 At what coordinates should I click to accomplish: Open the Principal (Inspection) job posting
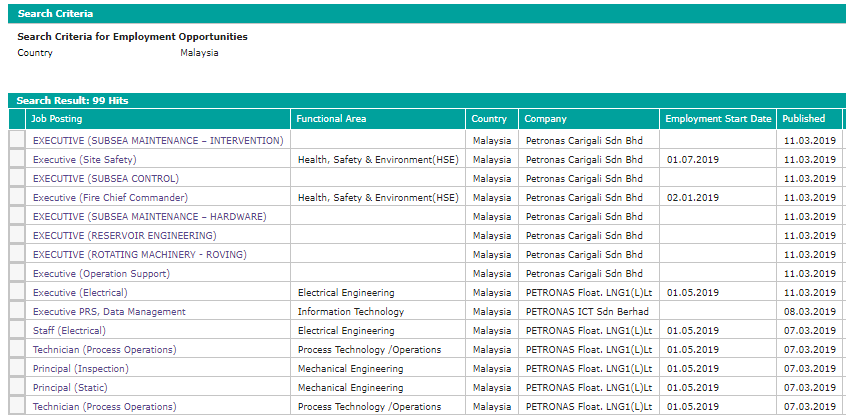click(x=80, y=369)
